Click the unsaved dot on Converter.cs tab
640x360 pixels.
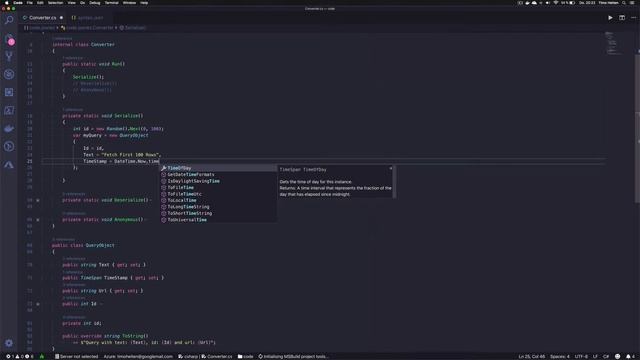(62, 18)
